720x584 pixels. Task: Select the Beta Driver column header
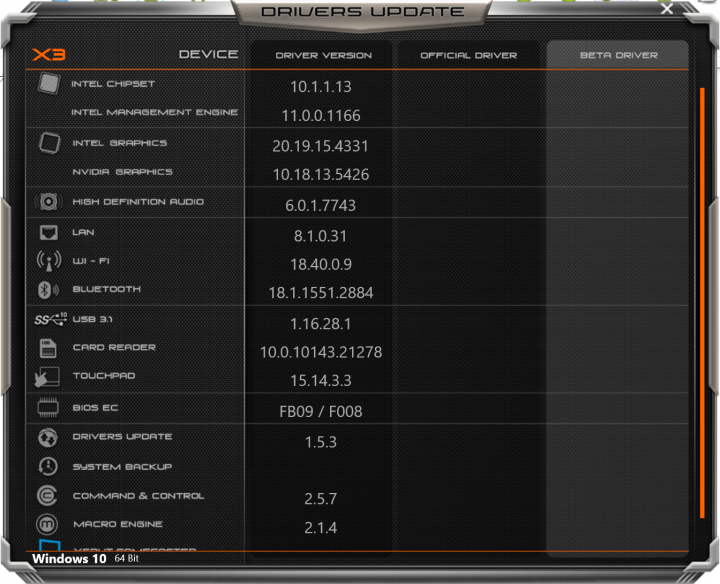pyautogui.click(x=619, y=55)
